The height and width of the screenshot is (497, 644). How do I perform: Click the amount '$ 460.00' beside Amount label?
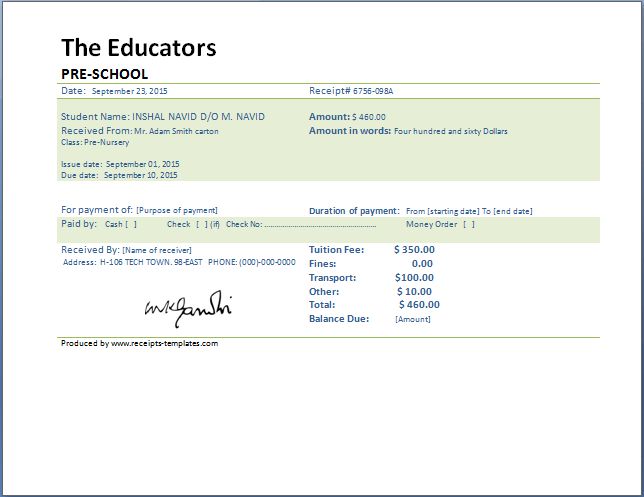point(369,117)
